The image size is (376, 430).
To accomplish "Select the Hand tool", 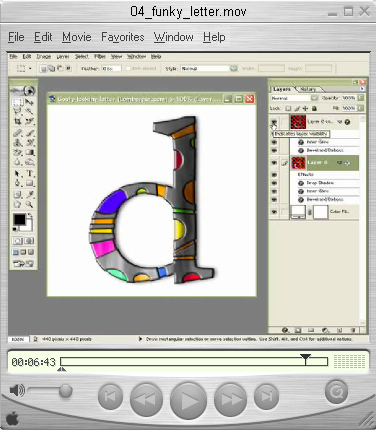I will pos(18,204).
